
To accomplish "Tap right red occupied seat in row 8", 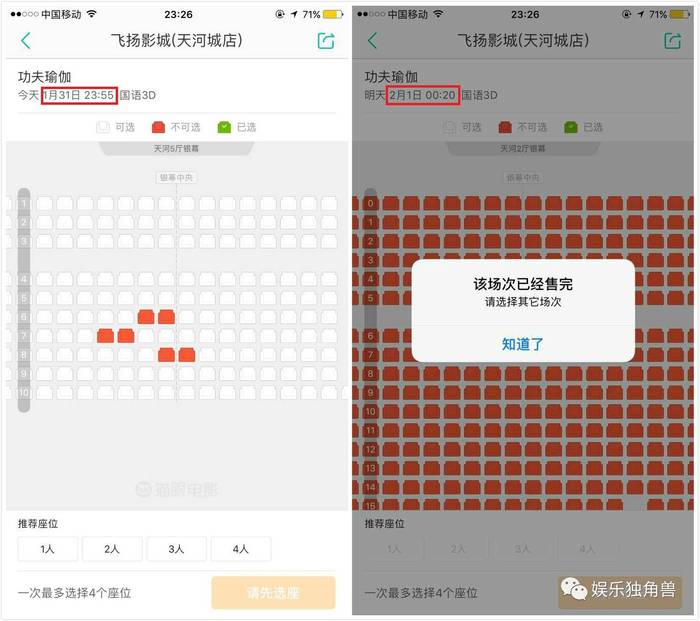I will [x=187, y=355].
